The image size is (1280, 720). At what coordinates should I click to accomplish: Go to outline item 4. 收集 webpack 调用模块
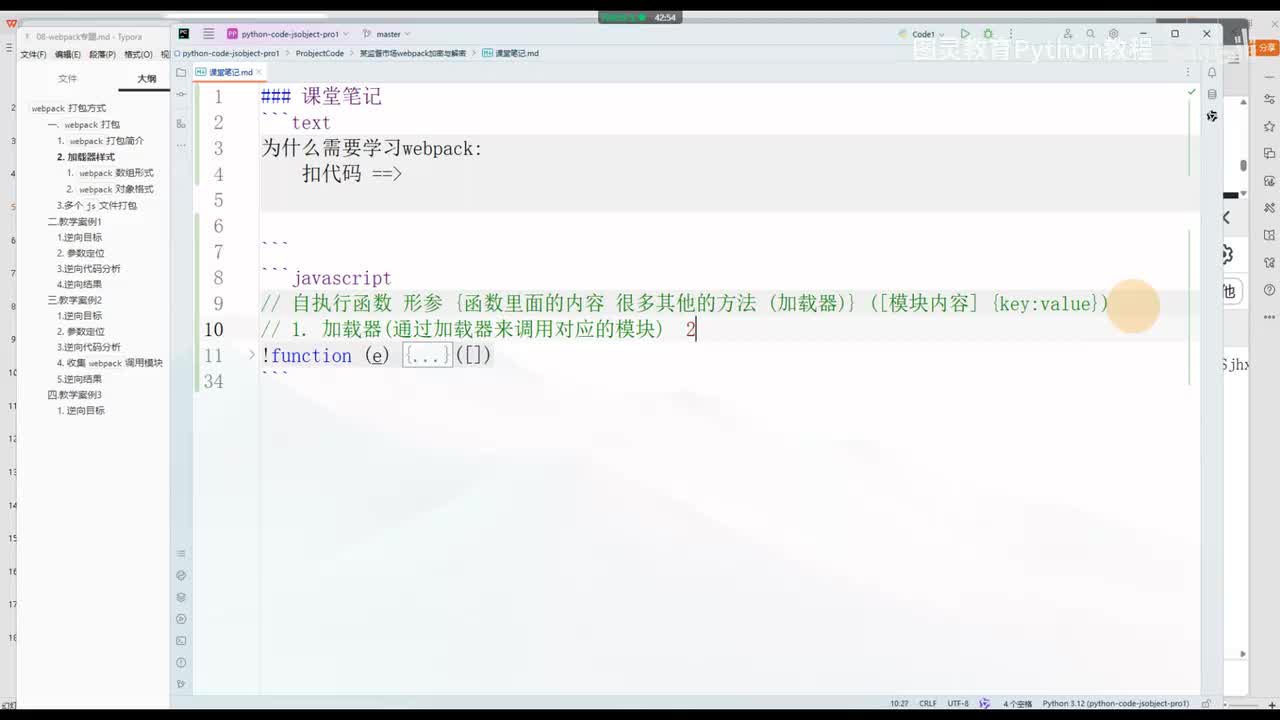(x=110, y=363)
